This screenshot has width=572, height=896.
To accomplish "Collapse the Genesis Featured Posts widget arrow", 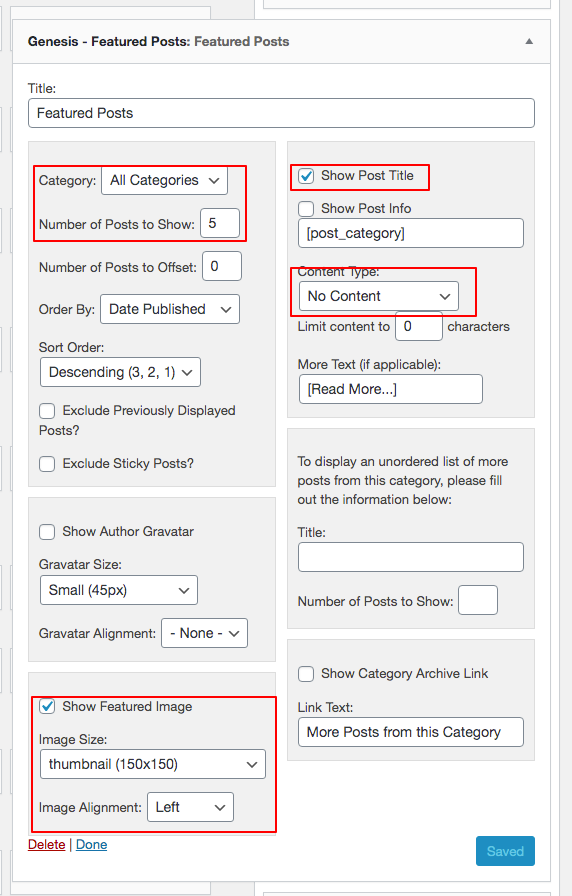I will tap(529, 41).
